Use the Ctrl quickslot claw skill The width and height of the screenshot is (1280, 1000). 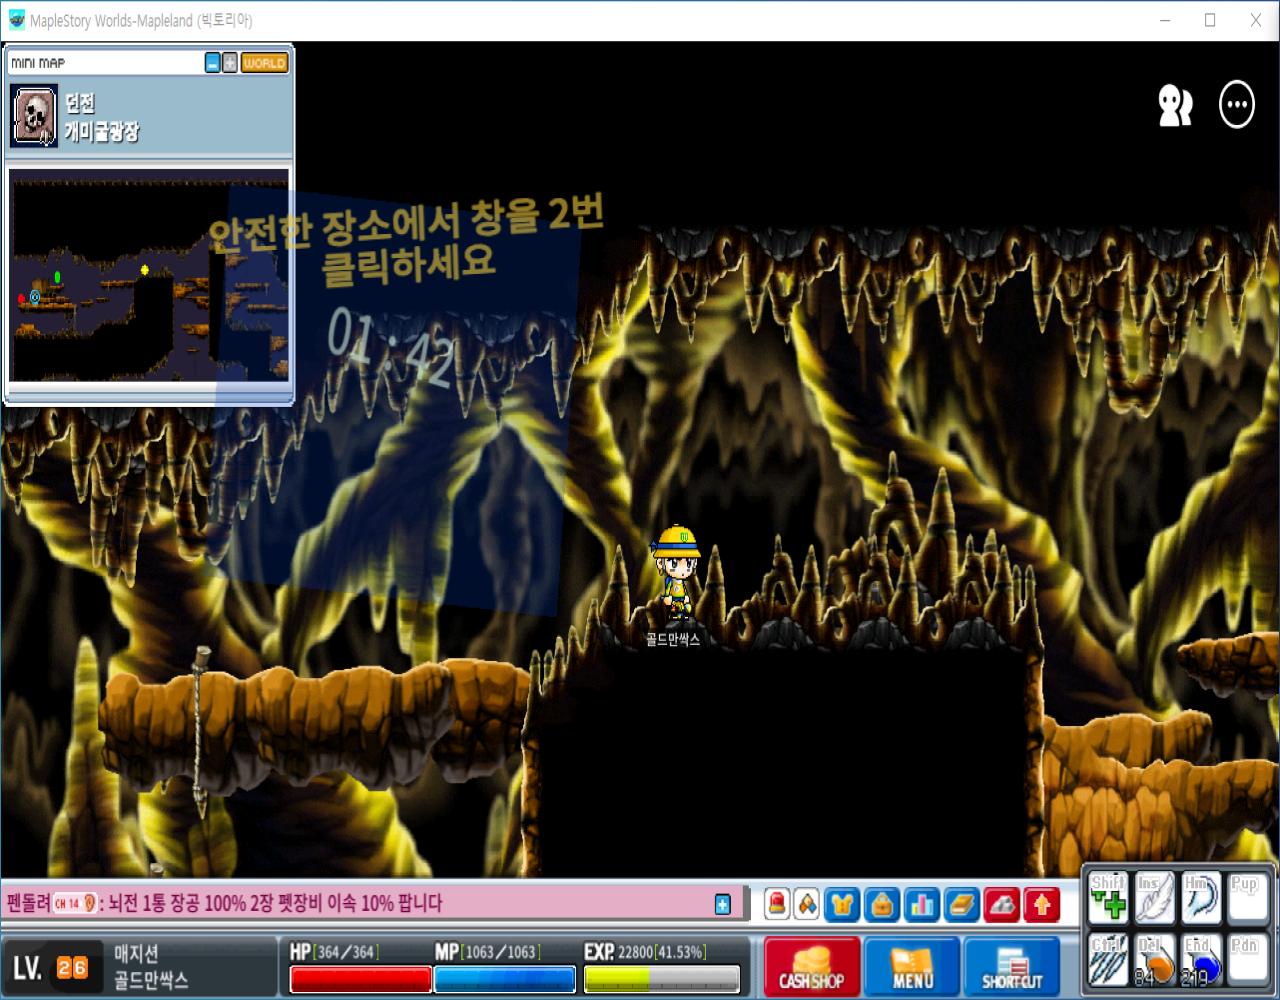(x=1108, y=958)
